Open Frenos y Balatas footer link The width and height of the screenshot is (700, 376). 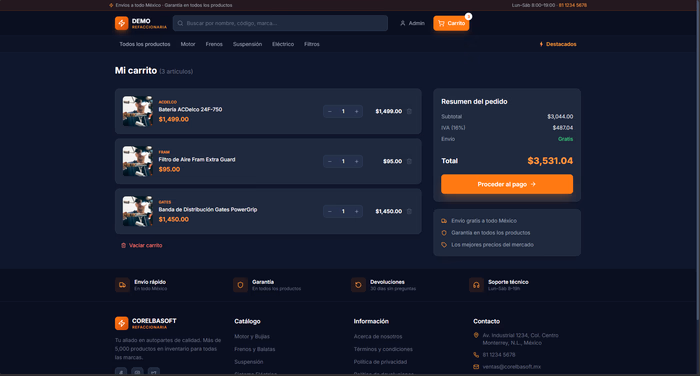point(254,349)
